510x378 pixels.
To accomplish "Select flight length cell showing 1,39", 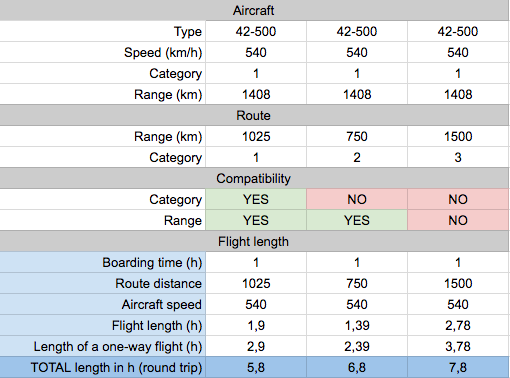I will click(x=357, y=325).
